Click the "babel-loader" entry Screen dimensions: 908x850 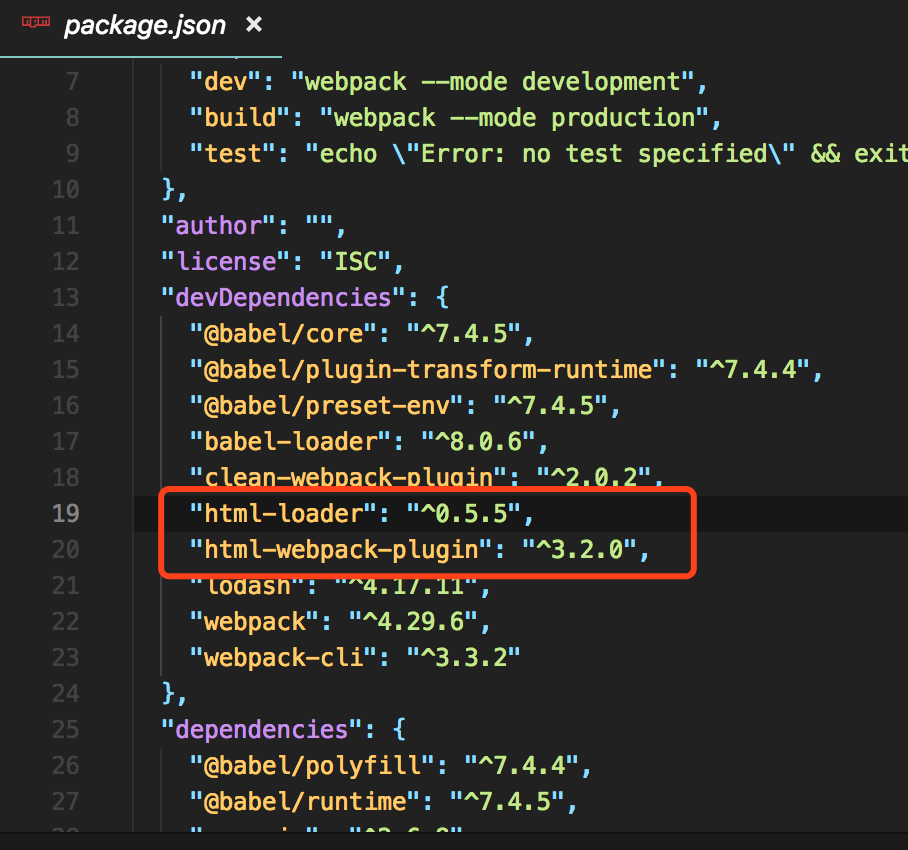291,442
